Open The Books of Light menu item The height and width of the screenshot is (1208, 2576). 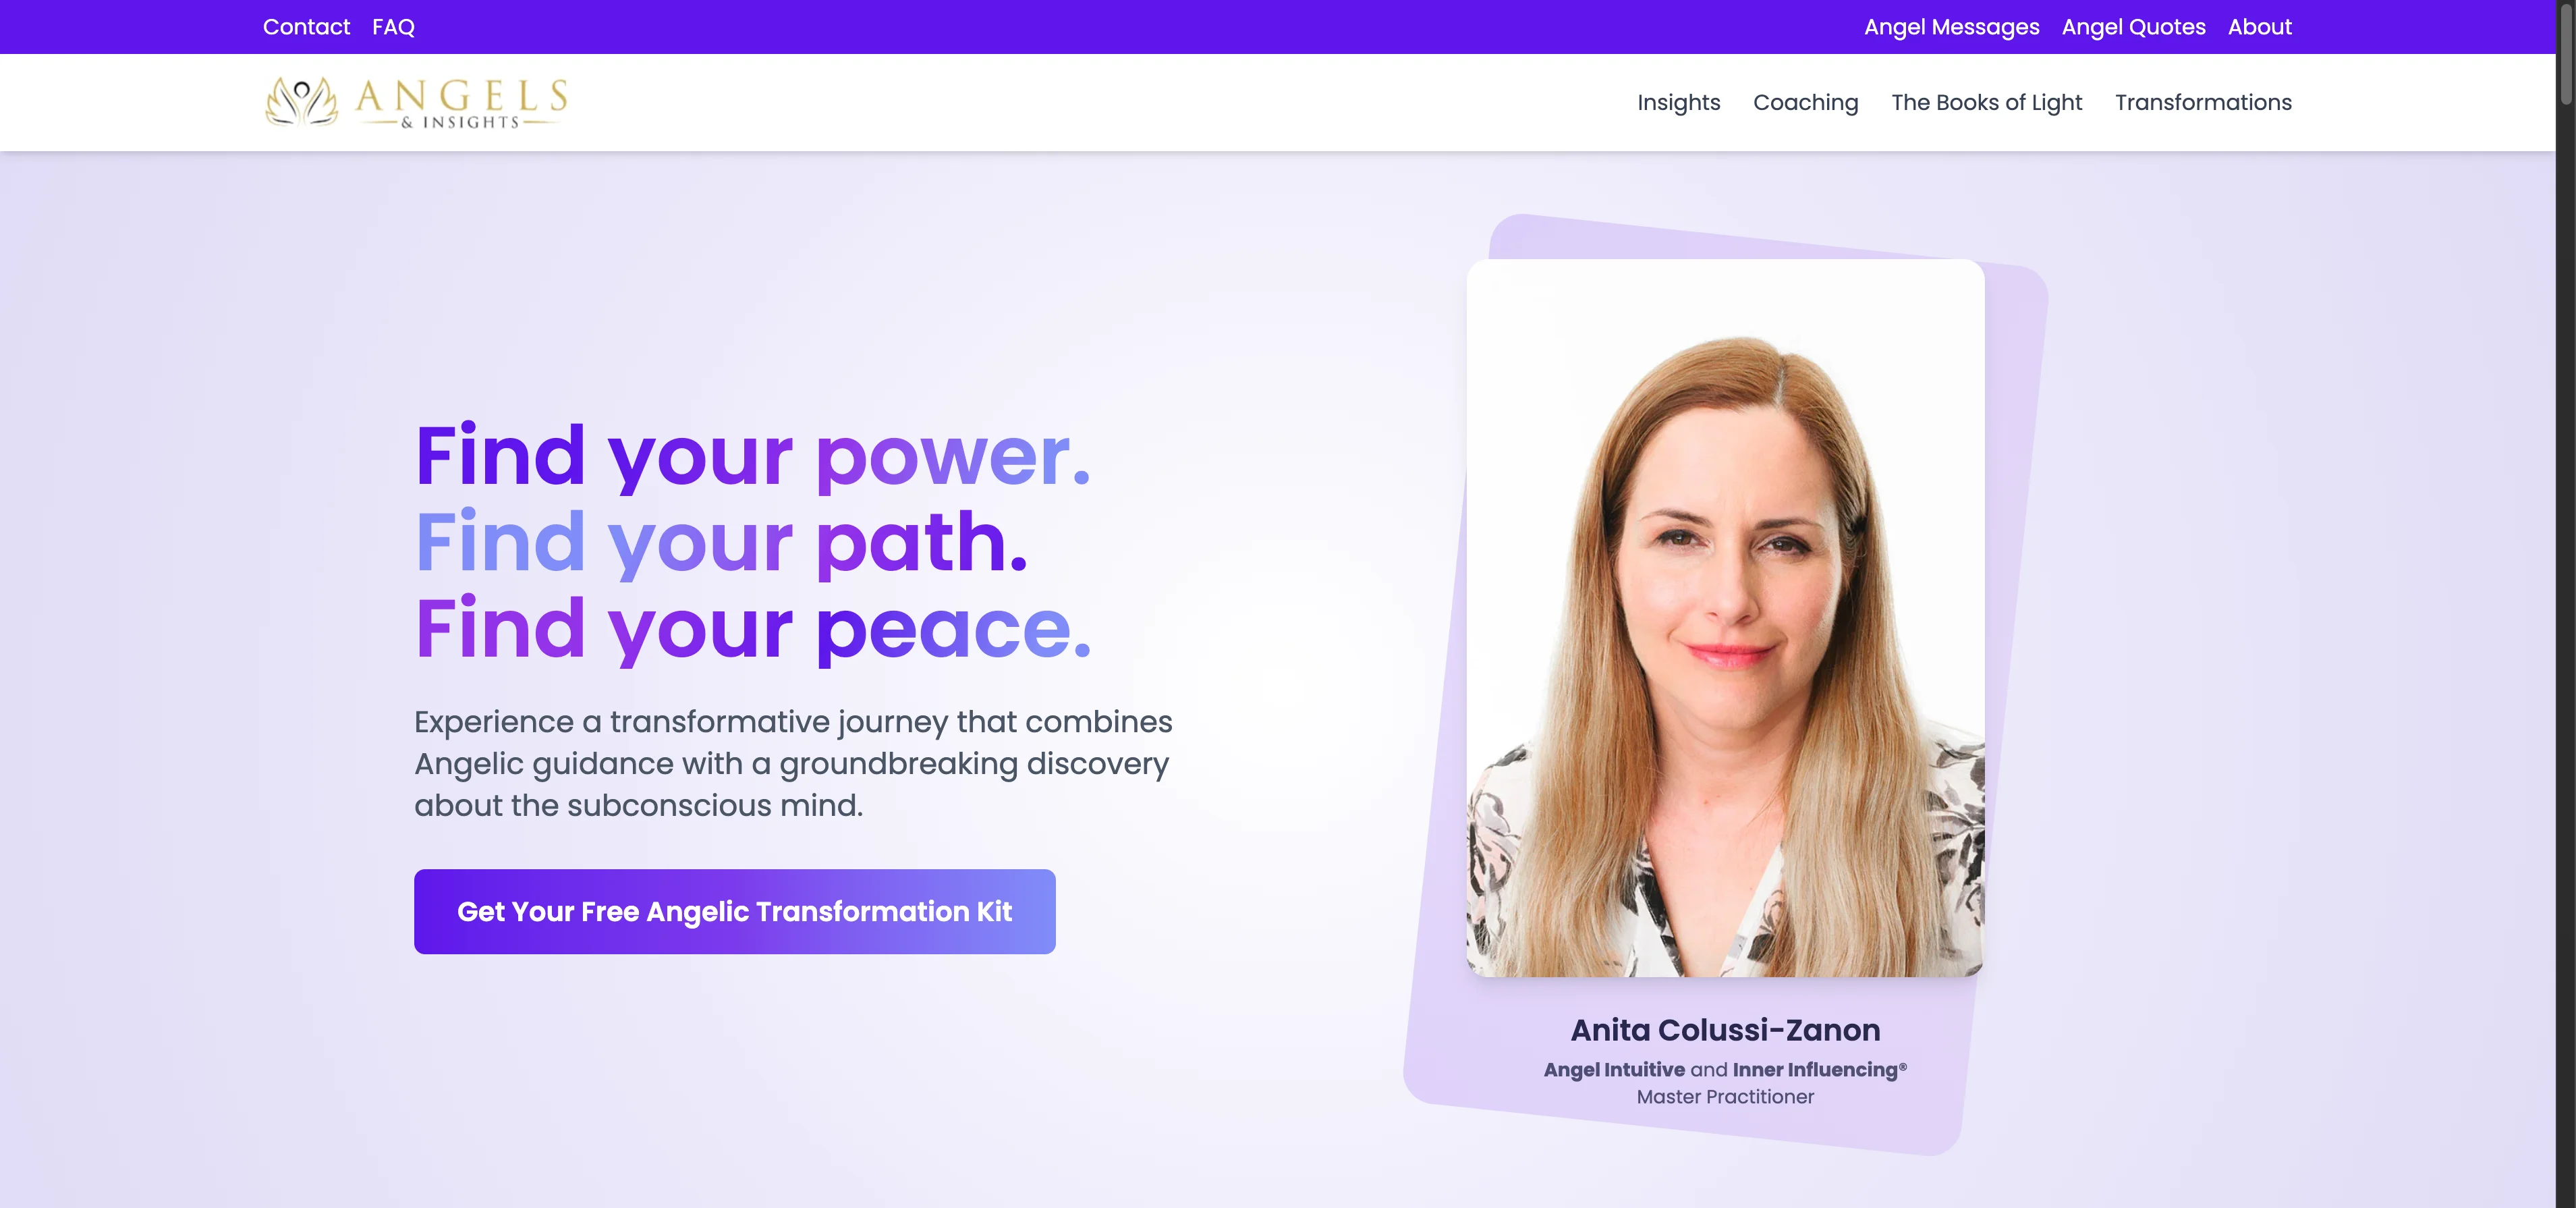point(1986,102)
